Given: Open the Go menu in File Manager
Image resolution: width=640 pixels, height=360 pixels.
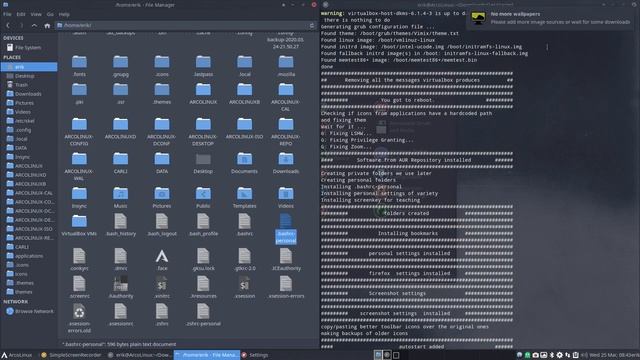Looking at the screenshot, I should coord(50,14).
